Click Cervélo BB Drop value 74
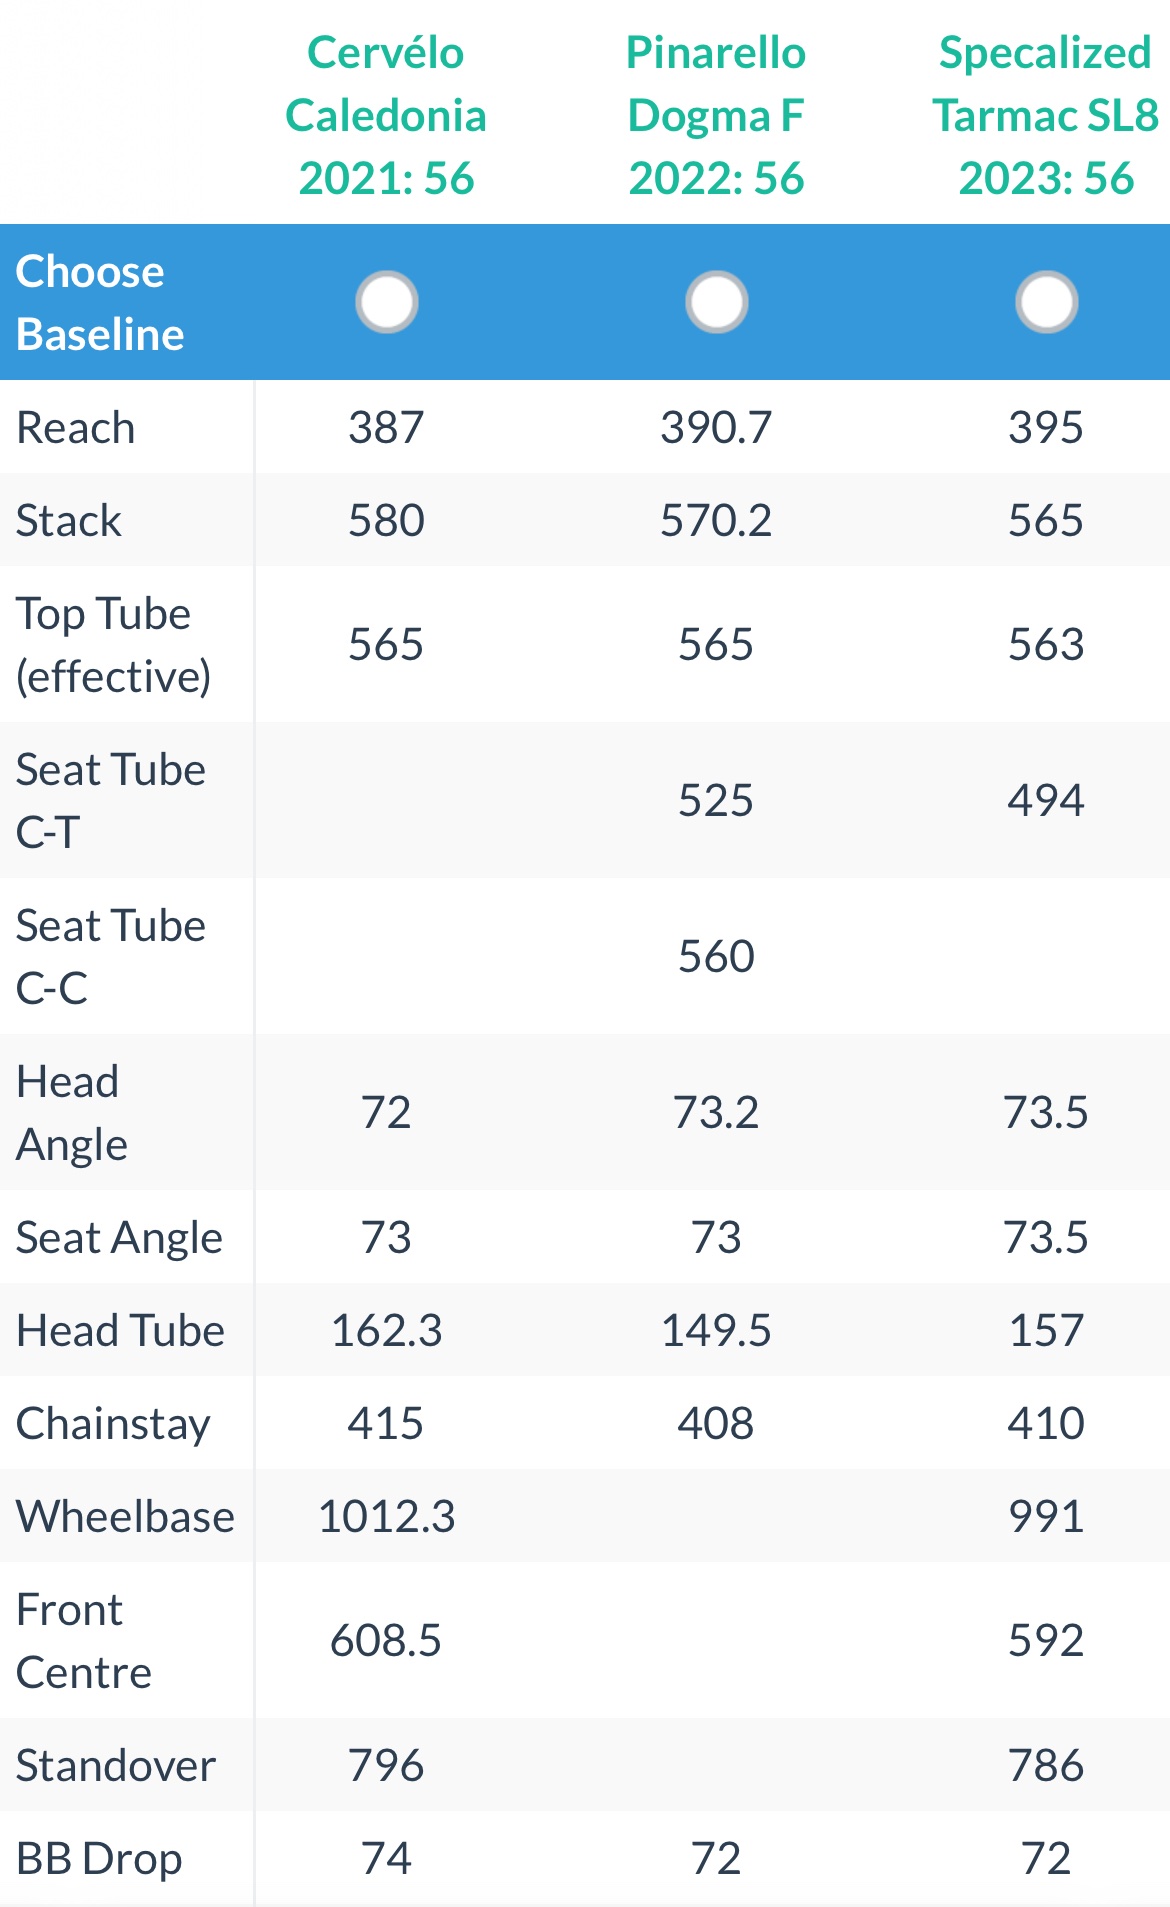Image resolution: width=1170 pixels, height=1907 pixels. 386,1858
